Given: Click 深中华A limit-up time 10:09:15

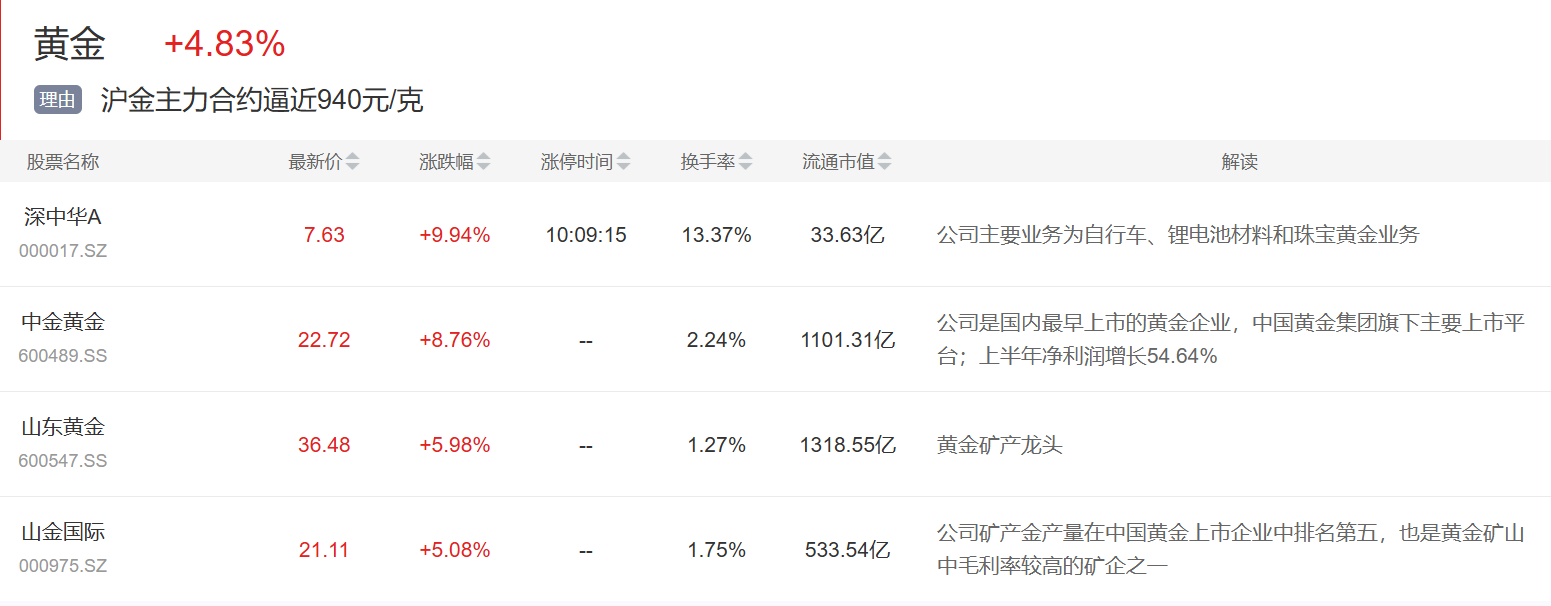Looking at the screenshot, I should pyautogui.click(x=586, y=235).
